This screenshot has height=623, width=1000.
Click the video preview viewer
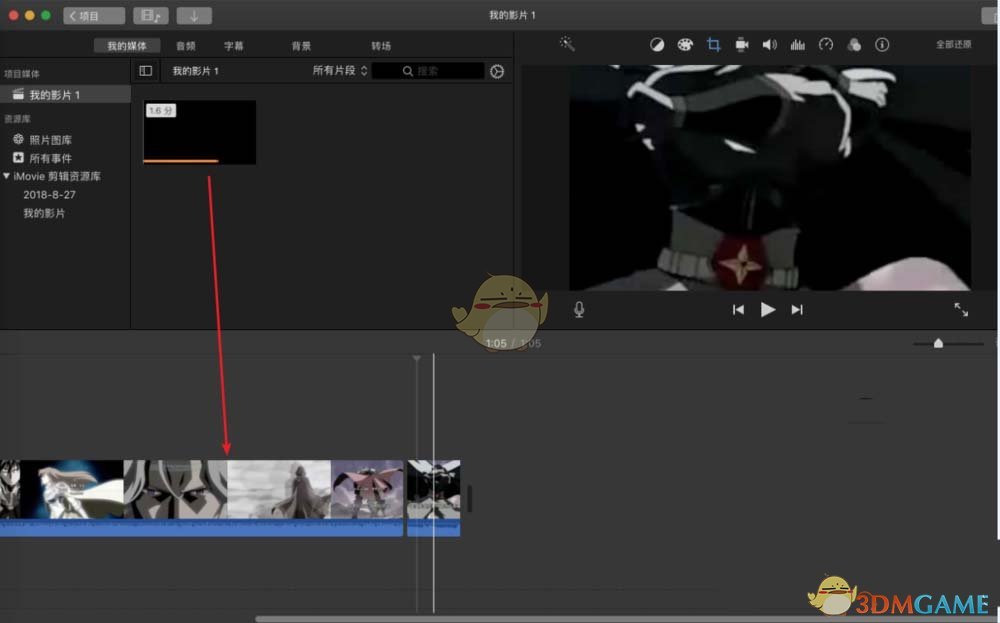point(770,178)
